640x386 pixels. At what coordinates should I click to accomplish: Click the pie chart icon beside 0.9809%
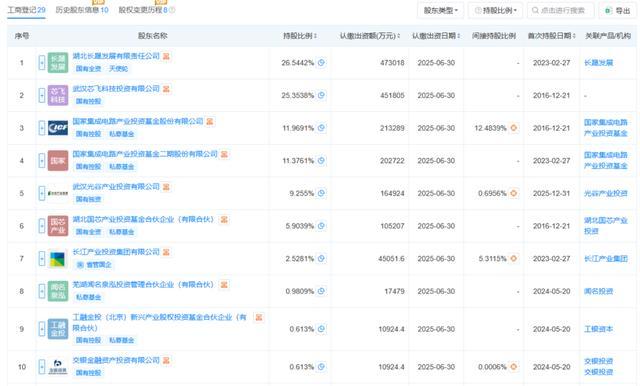tap(321, 291)
